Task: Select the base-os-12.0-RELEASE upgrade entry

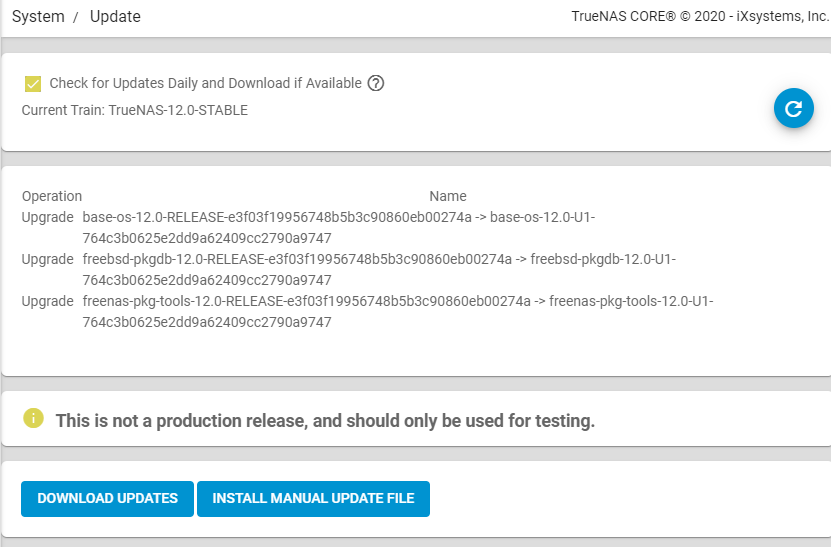Action: pyautogui.click(x=339, y=227)
